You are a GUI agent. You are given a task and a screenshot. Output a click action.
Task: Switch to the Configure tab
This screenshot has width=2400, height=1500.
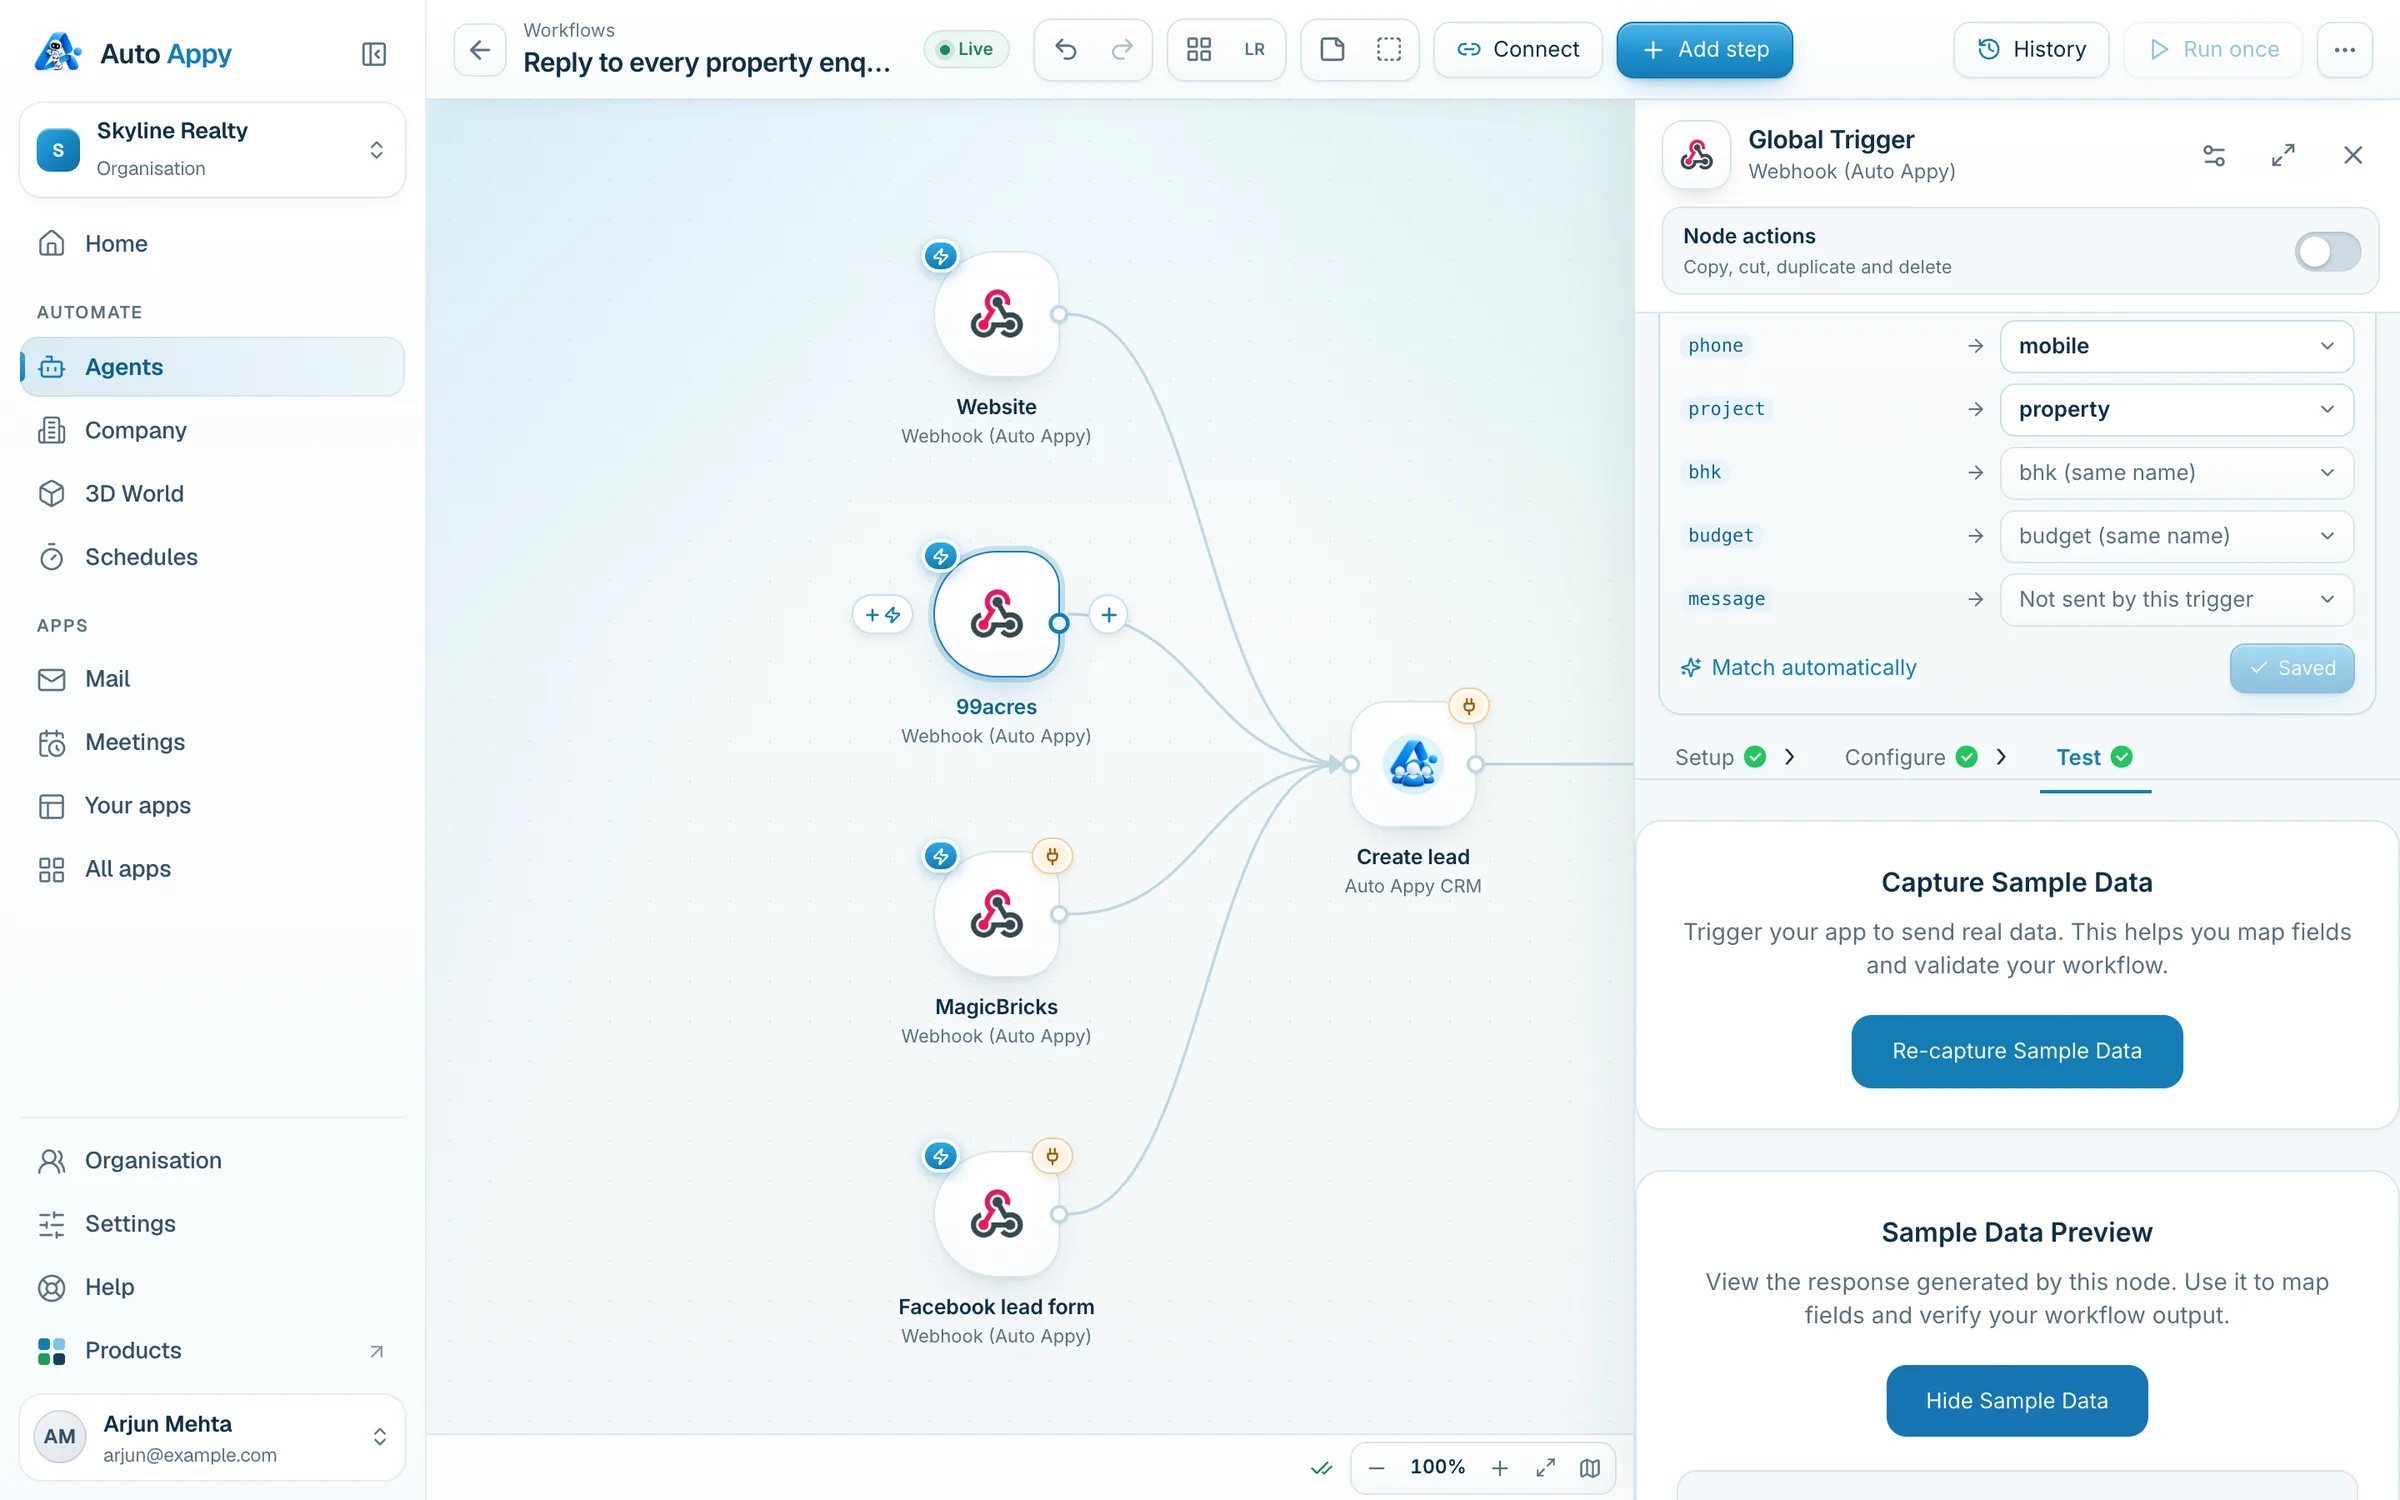pos(1910,757)
